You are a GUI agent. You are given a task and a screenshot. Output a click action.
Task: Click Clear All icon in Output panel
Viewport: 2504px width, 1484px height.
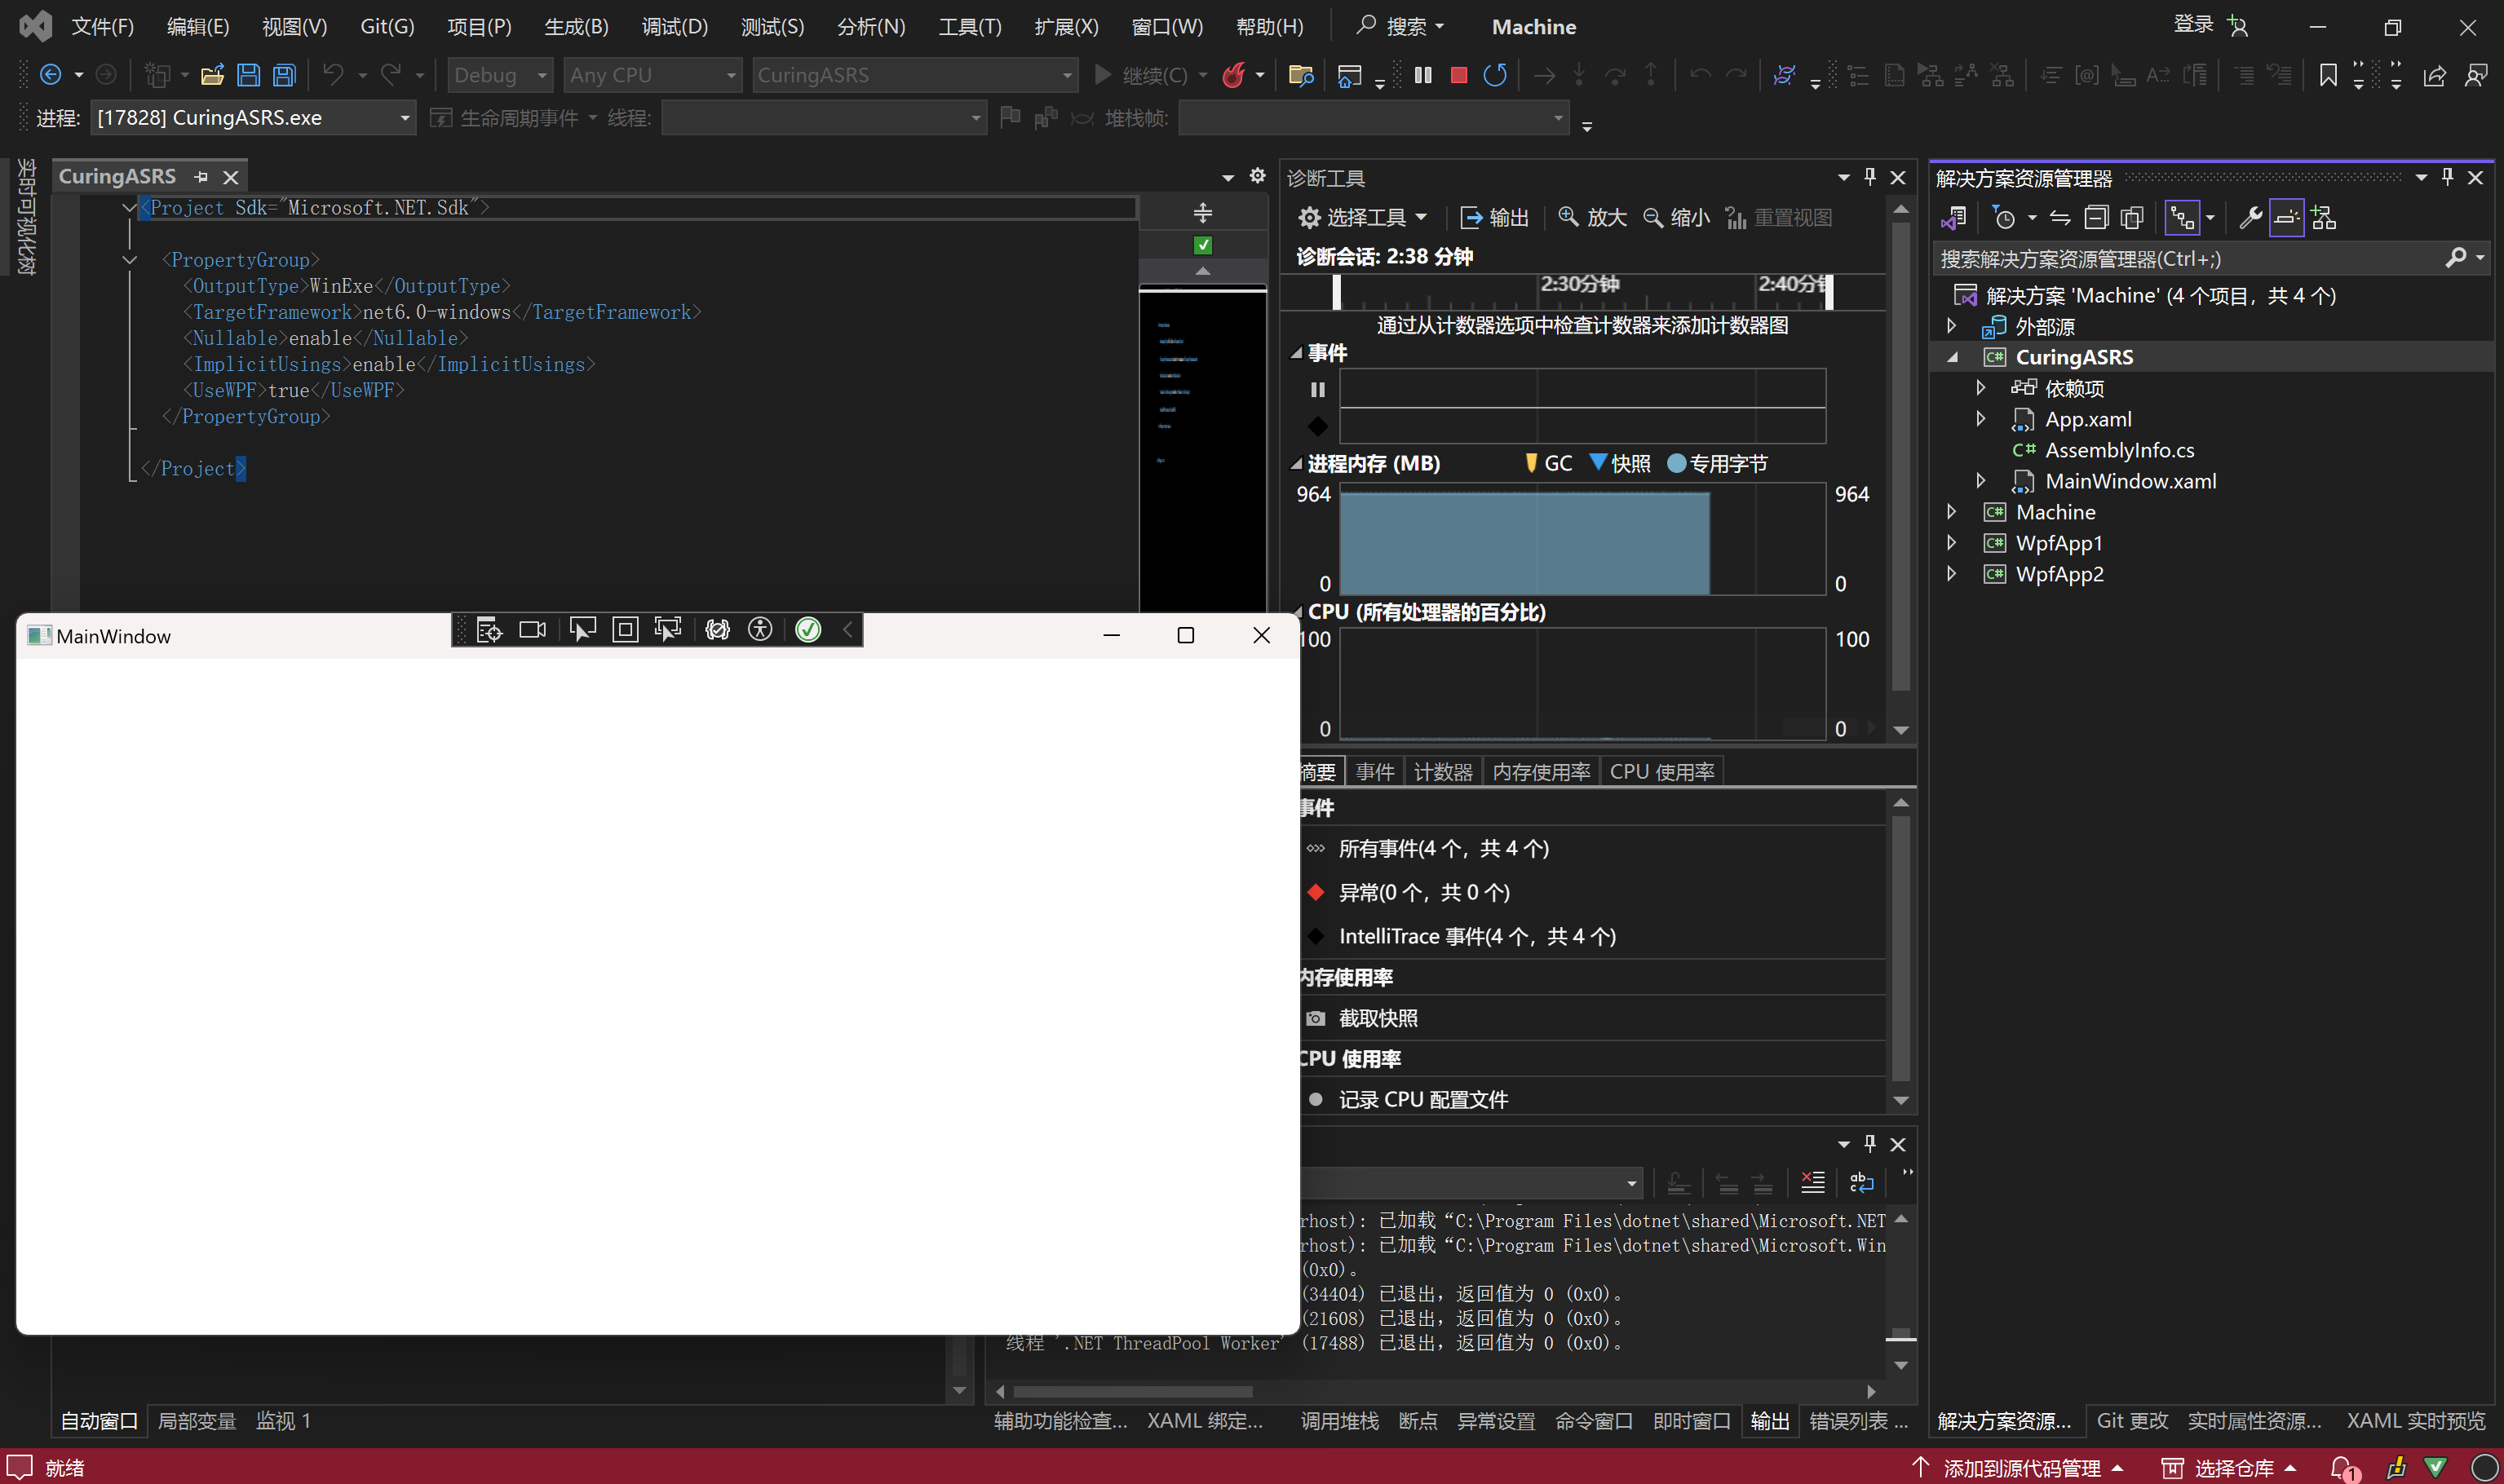pos(1812,1182)
